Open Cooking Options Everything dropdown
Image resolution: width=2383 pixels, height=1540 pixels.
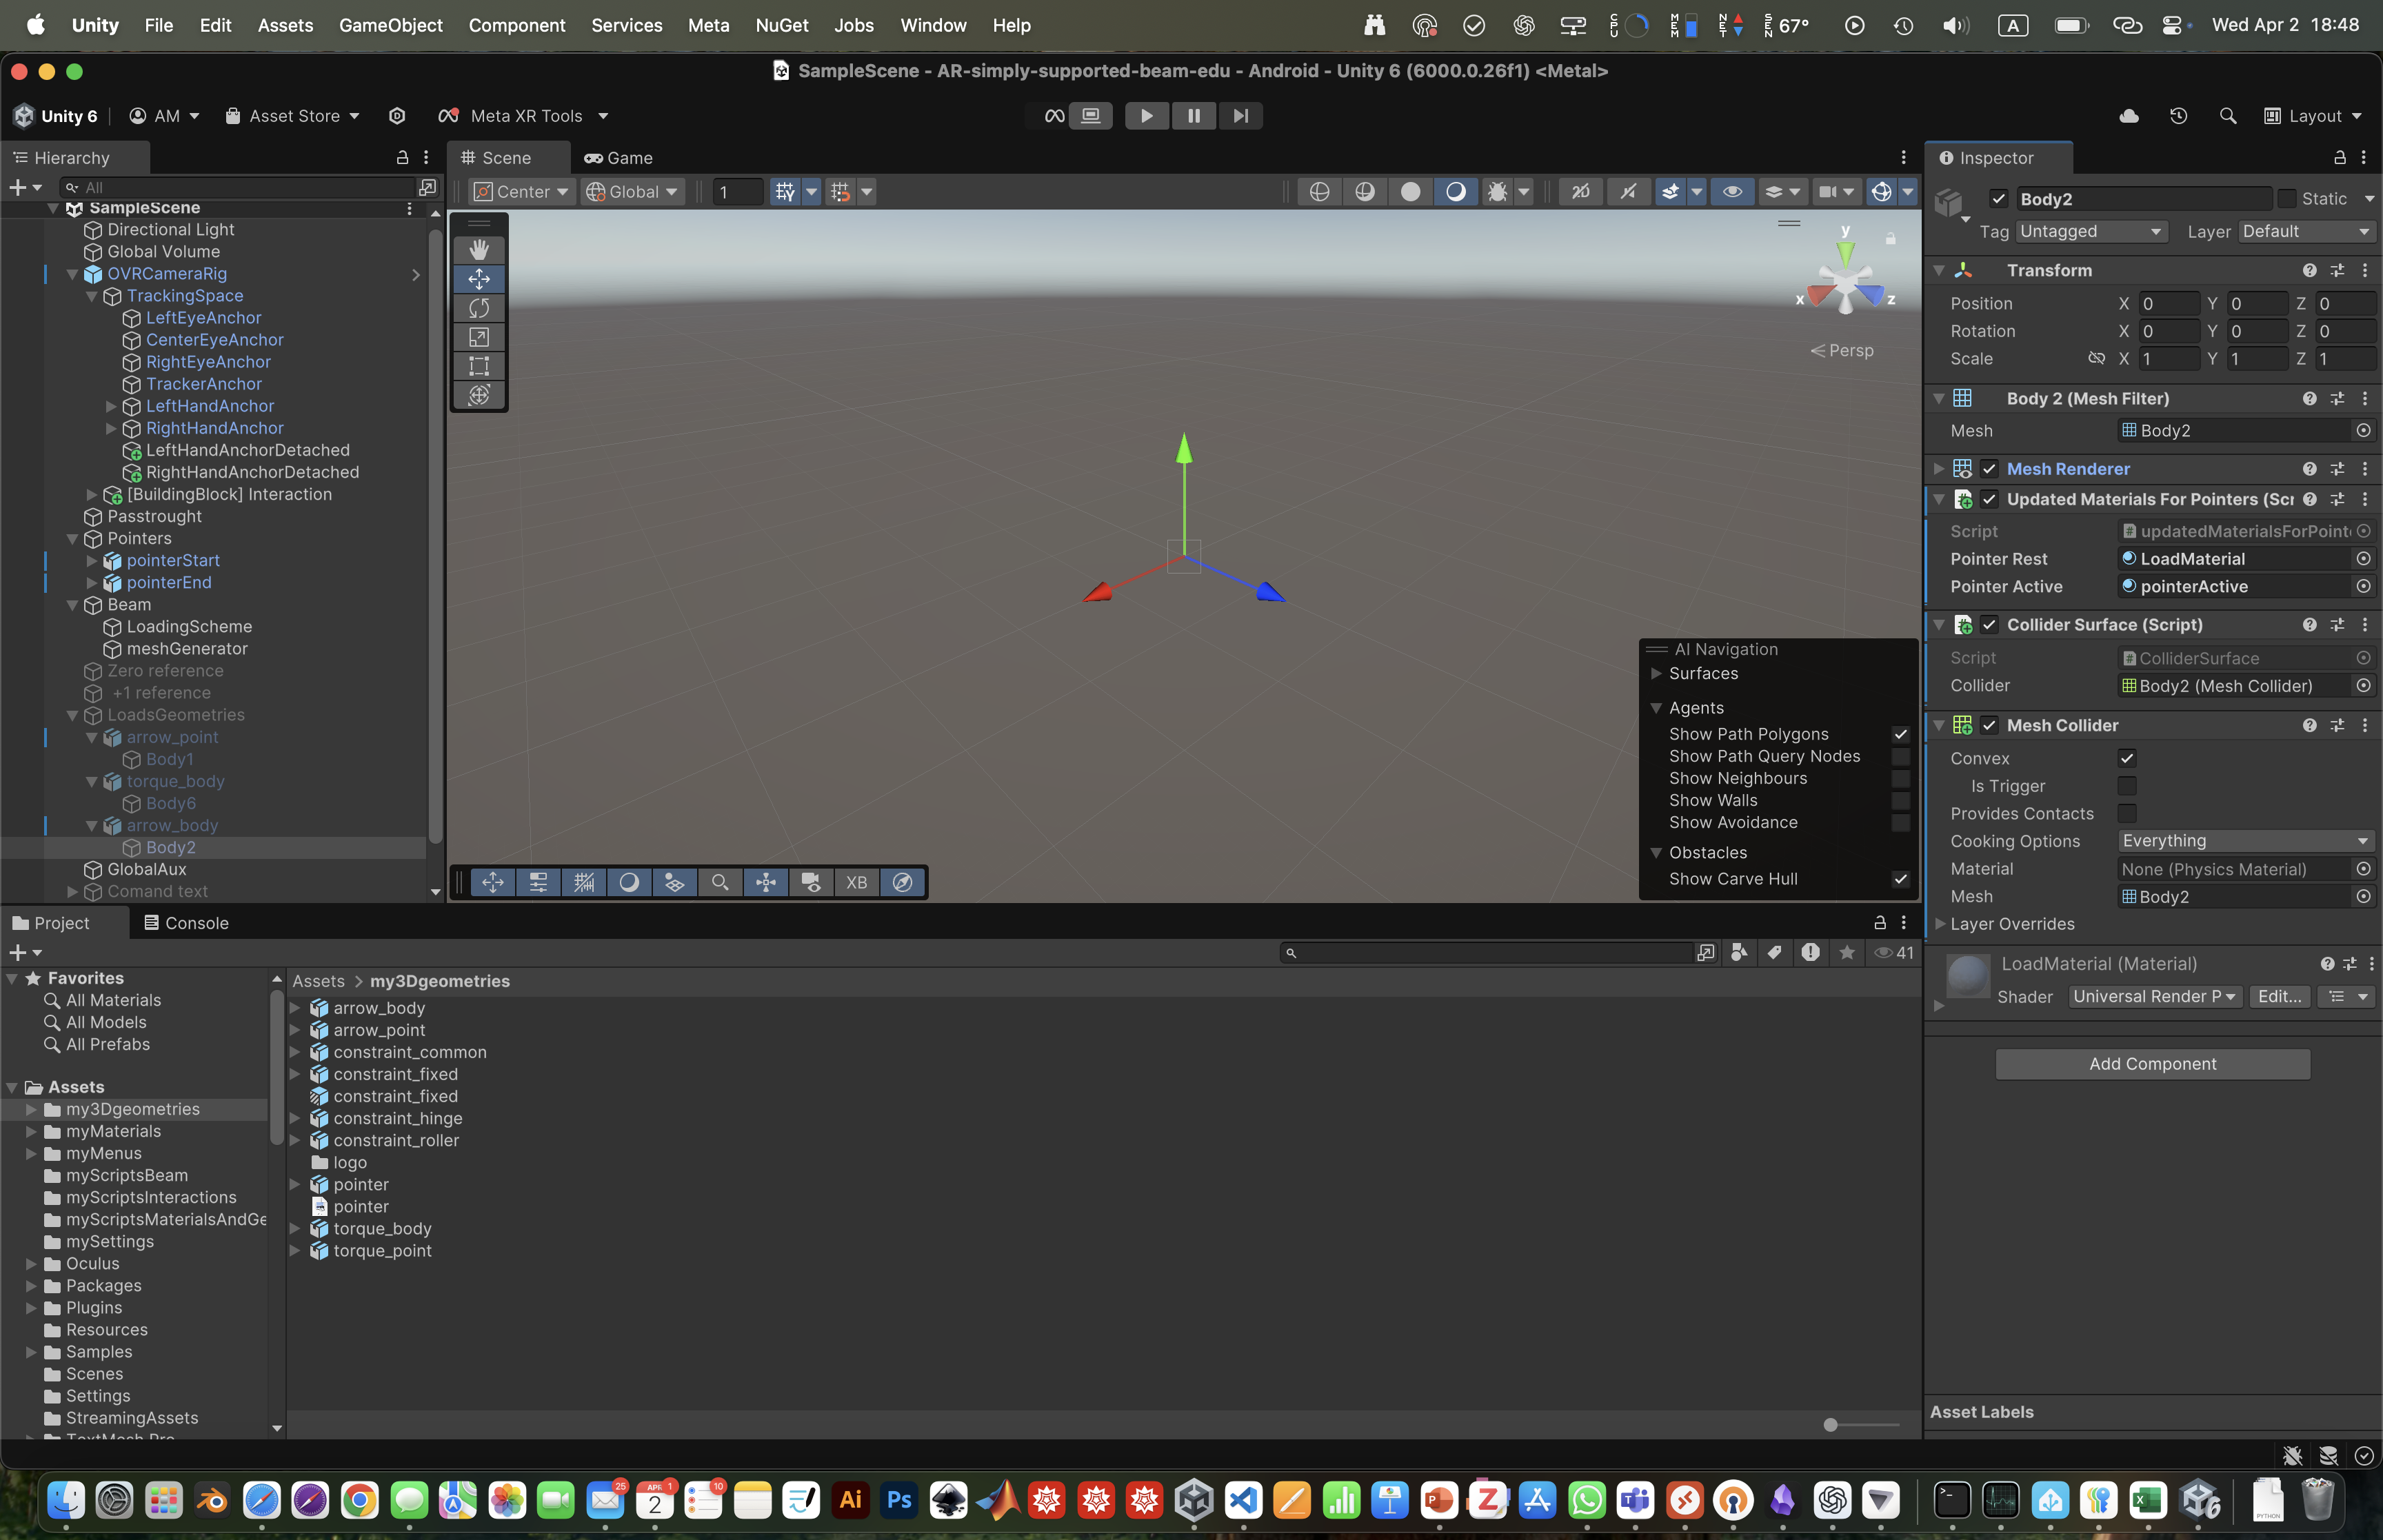coord(2246,841)
